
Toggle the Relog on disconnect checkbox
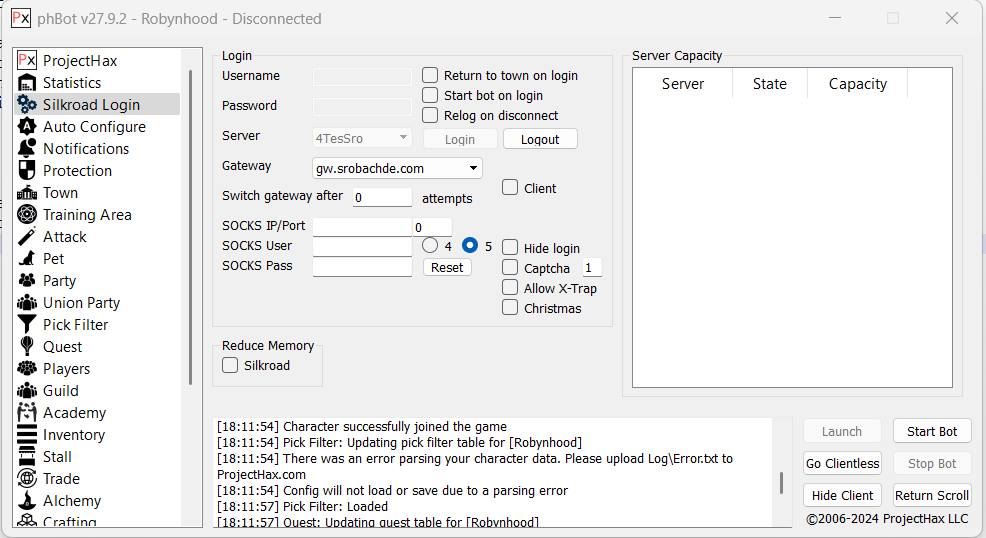click(x=430, y=115)
